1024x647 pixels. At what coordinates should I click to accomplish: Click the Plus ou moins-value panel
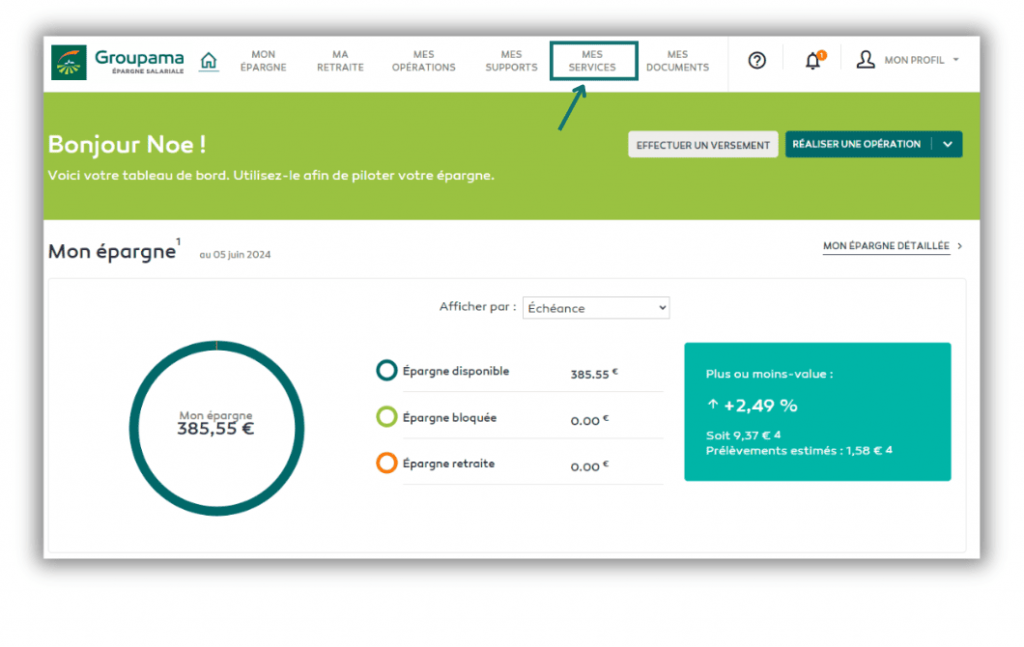(817, 412)
